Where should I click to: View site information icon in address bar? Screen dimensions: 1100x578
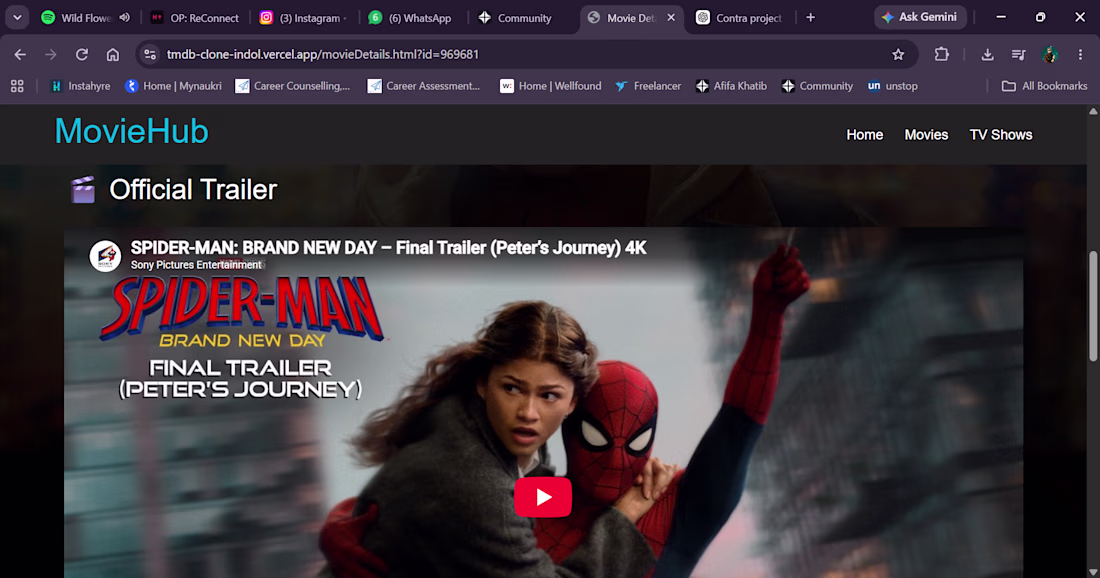pyautogui.click(x=149, y=55)
